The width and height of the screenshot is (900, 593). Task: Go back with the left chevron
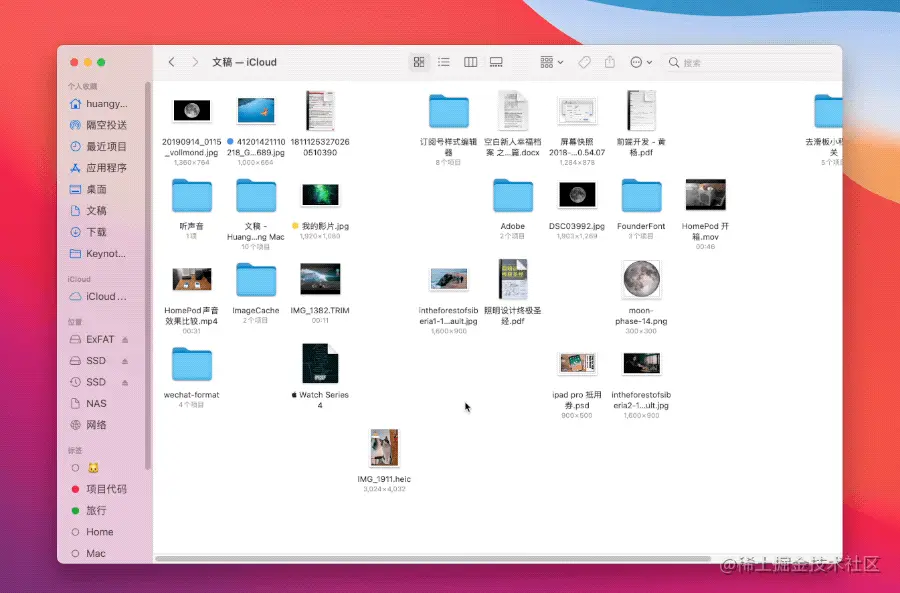coord(171,62)
